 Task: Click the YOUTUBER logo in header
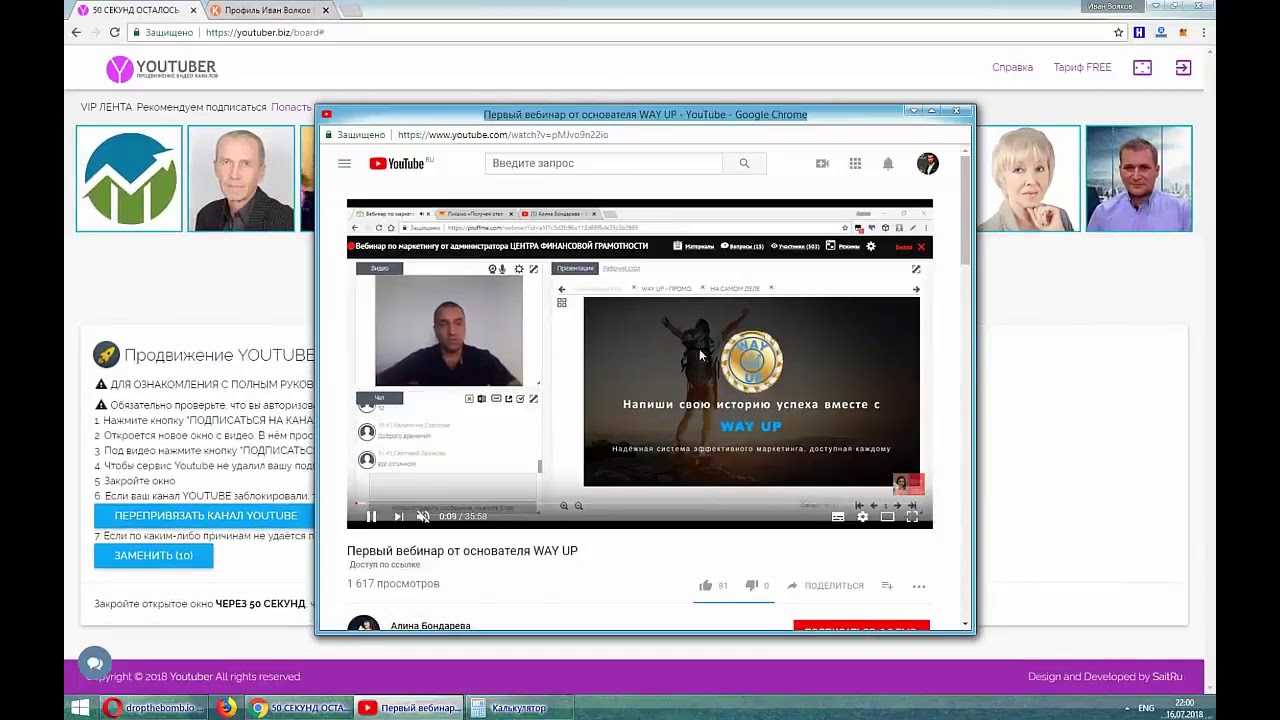161,68
